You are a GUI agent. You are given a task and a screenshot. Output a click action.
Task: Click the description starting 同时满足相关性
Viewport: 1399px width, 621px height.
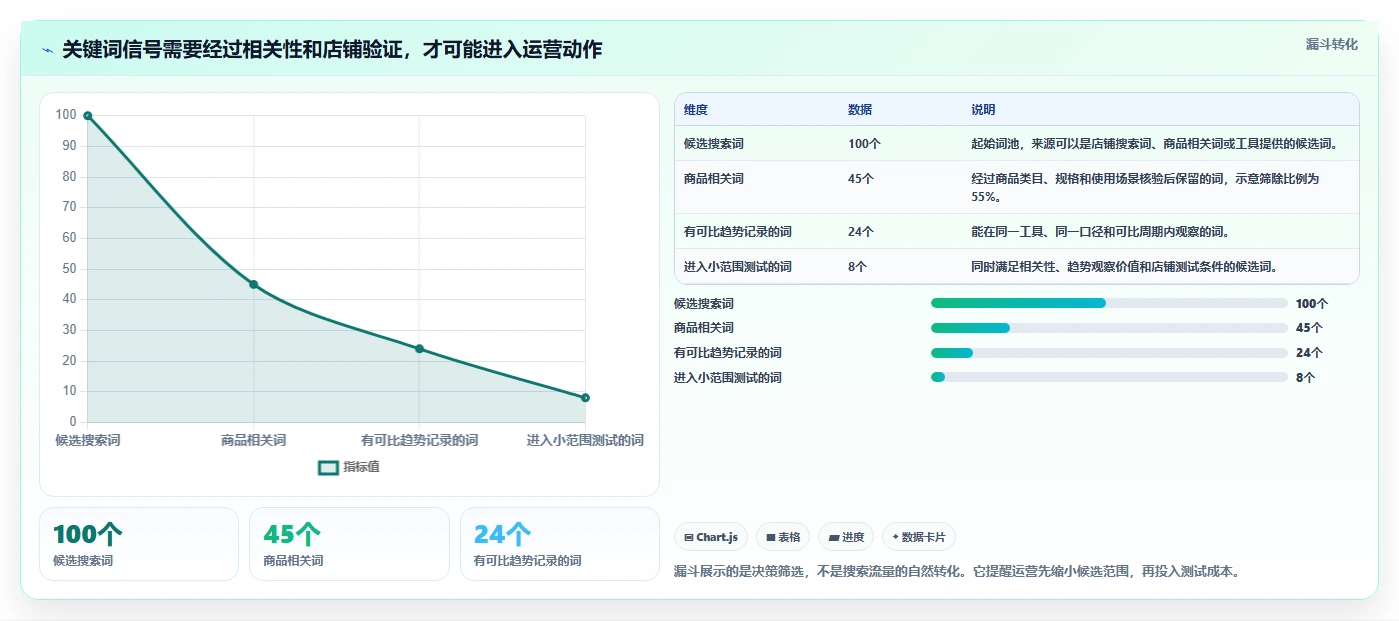(1124, 267)
